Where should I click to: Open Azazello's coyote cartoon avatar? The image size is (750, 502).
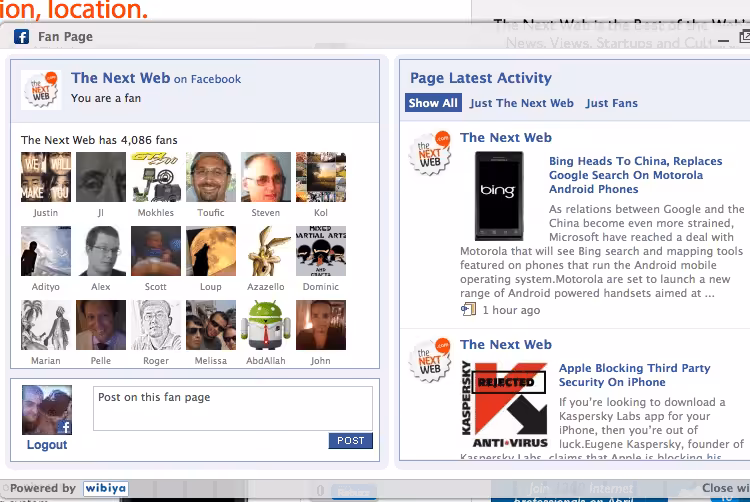(x=266, y=251)
